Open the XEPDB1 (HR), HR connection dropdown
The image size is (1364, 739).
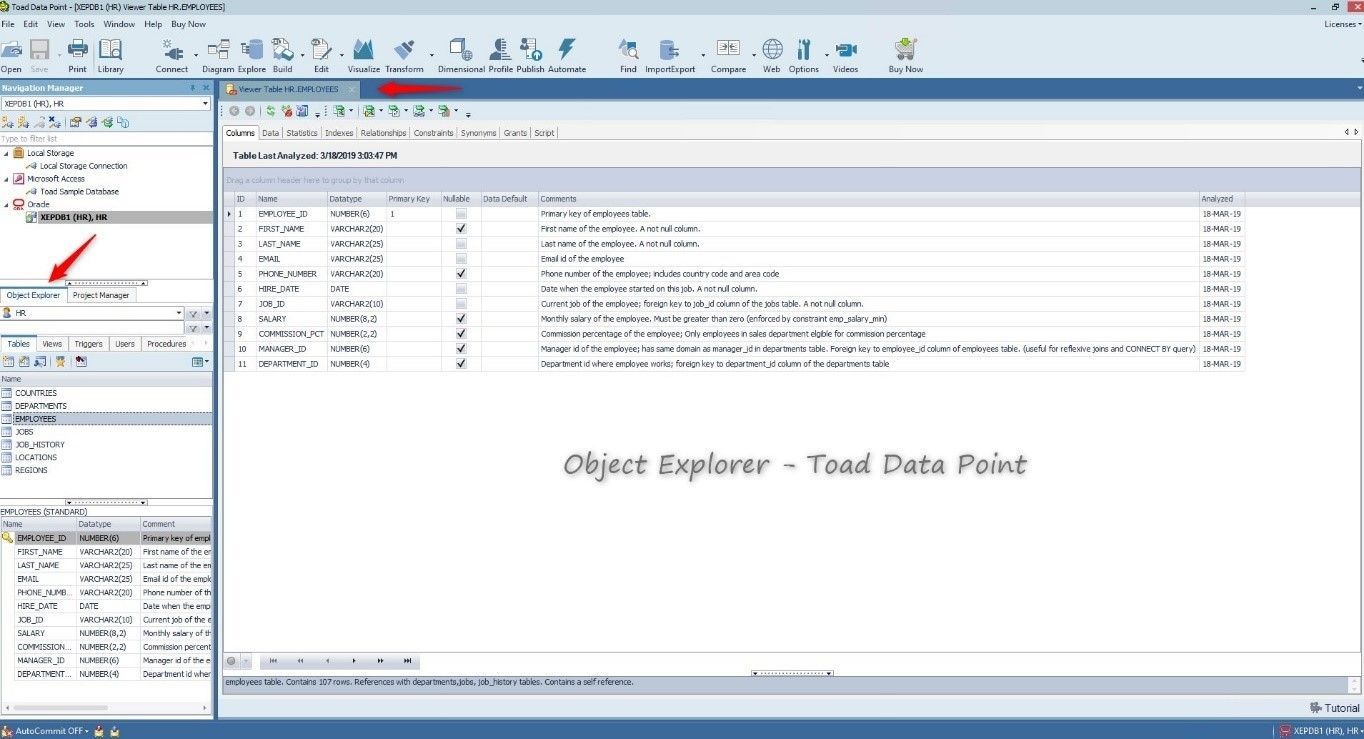tap(205, 103)
